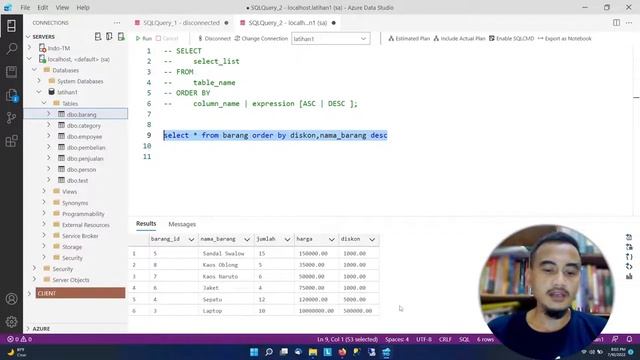This screenshot has width=640, height=360.
Task: Expand the Server Objects folder
Action: click(34, 280)
